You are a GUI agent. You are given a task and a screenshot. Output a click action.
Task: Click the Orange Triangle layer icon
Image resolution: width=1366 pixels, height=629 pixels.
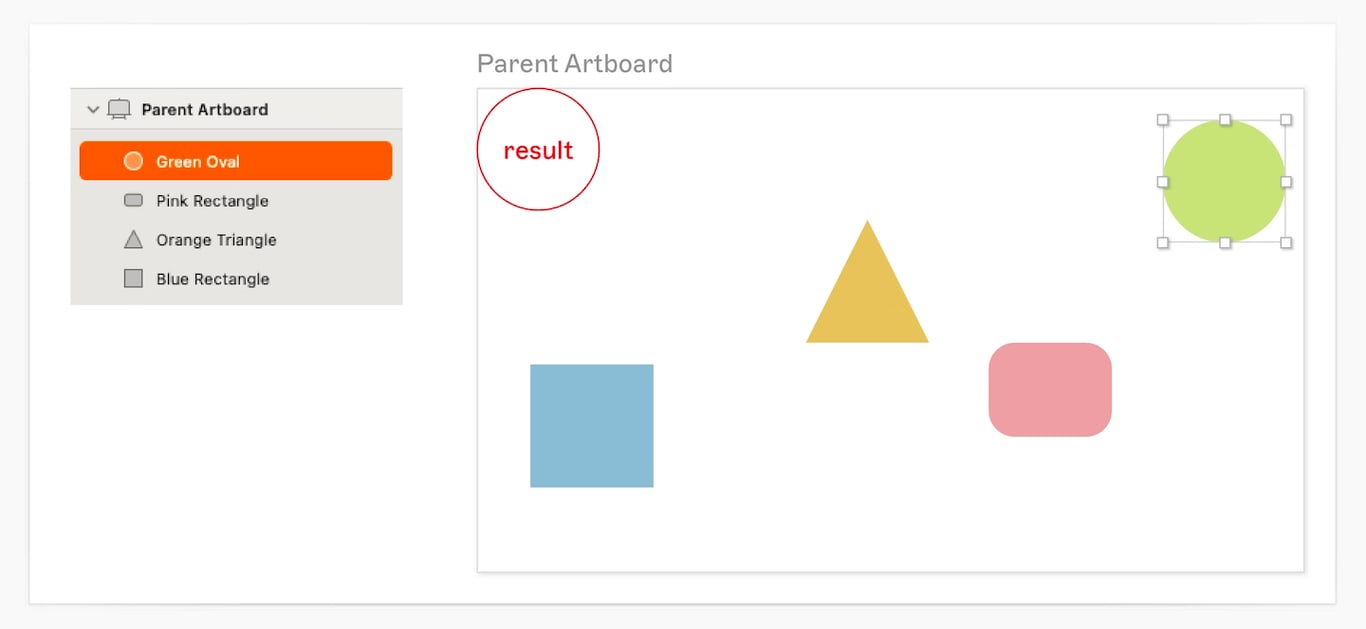pyautogui.click(x=133, y=240)
